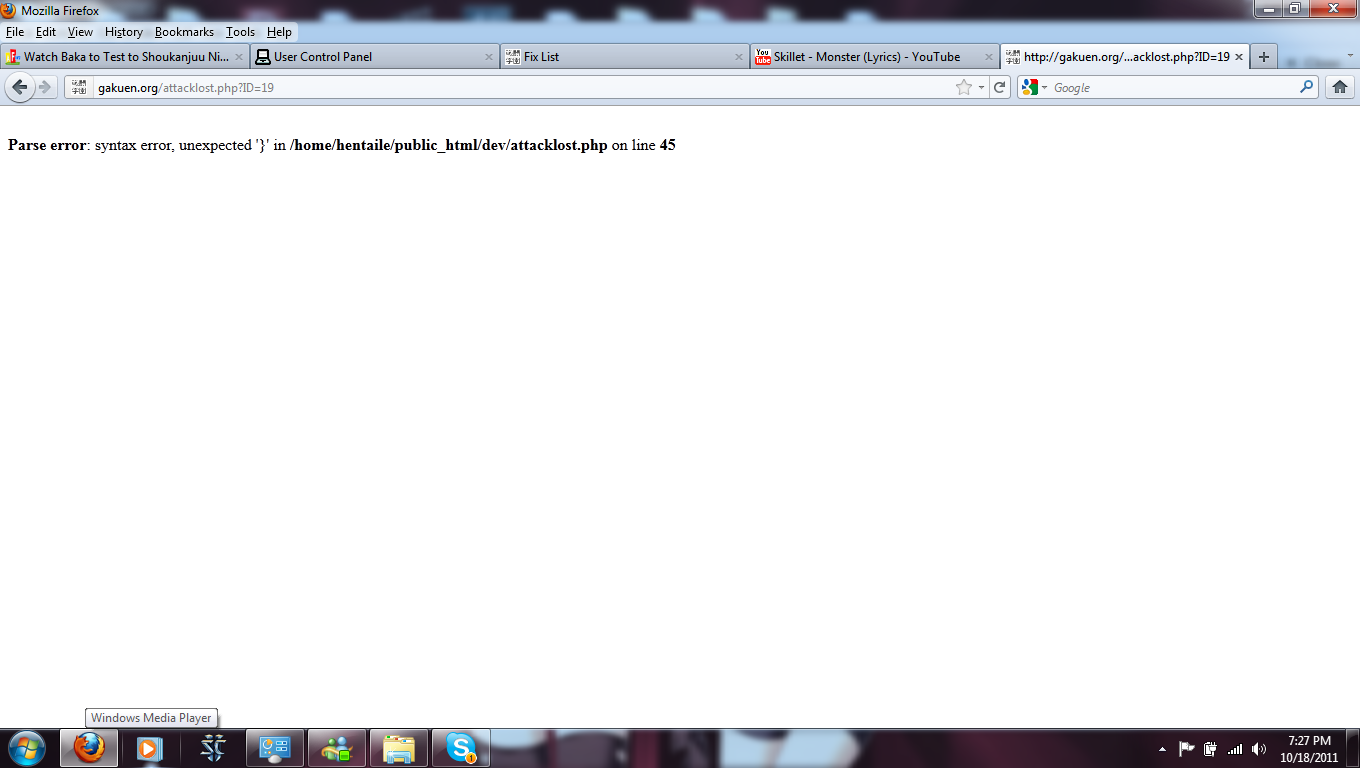Click the Forward arrow button
1360x768 pixels.
[45, 87]
